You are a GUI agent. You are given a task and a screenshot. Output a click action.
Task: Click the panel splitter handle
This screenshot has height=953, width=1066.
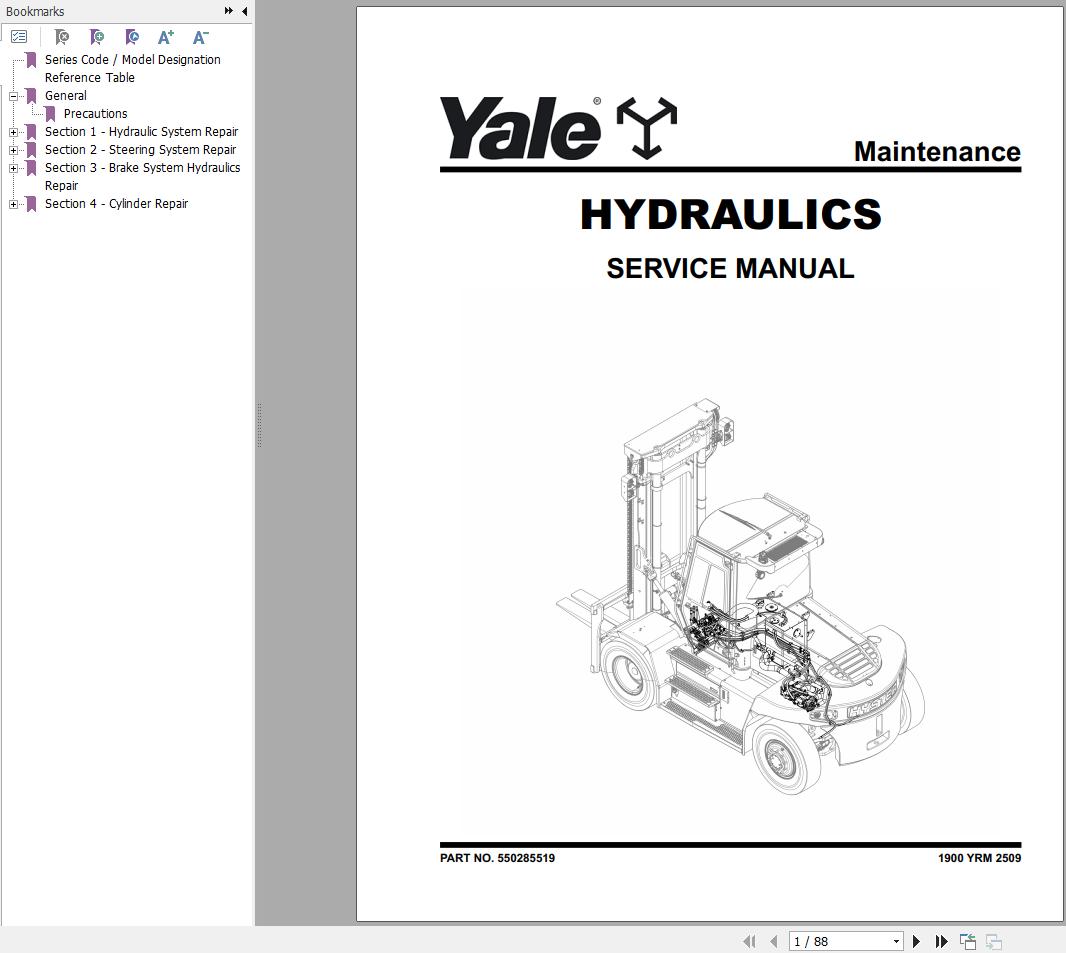click(x=259, y=426)
